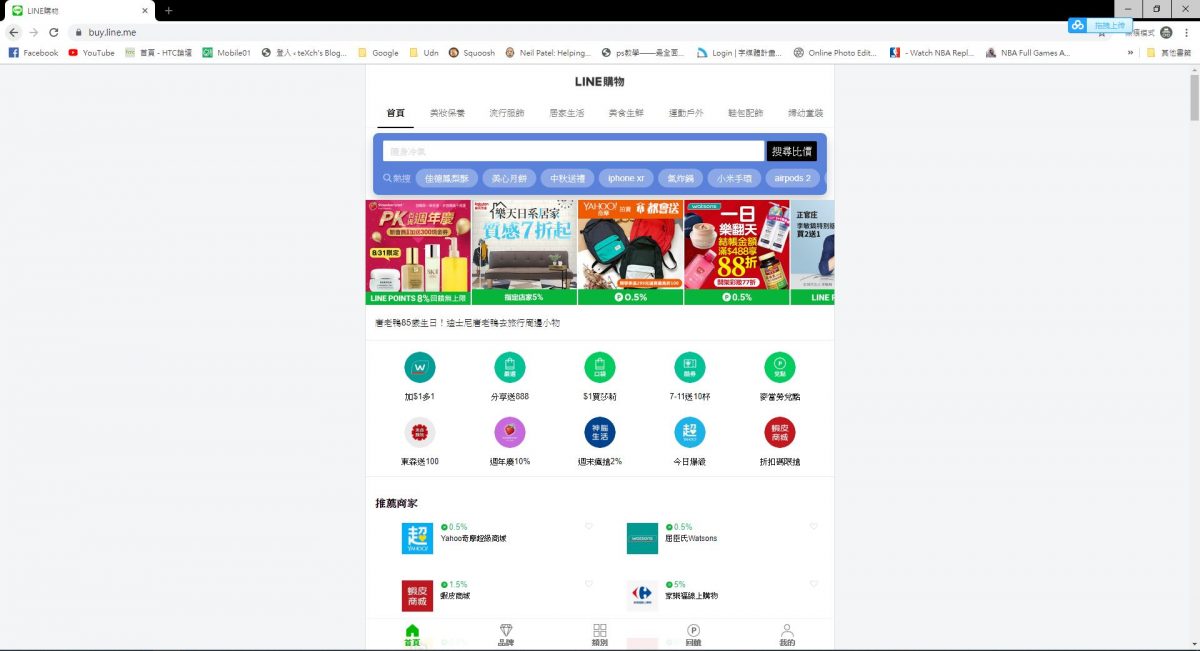This screenshot has width=1200, height=651.
Task: Open the 週年慶10% strawberry icon
Action: click(510, 432)
